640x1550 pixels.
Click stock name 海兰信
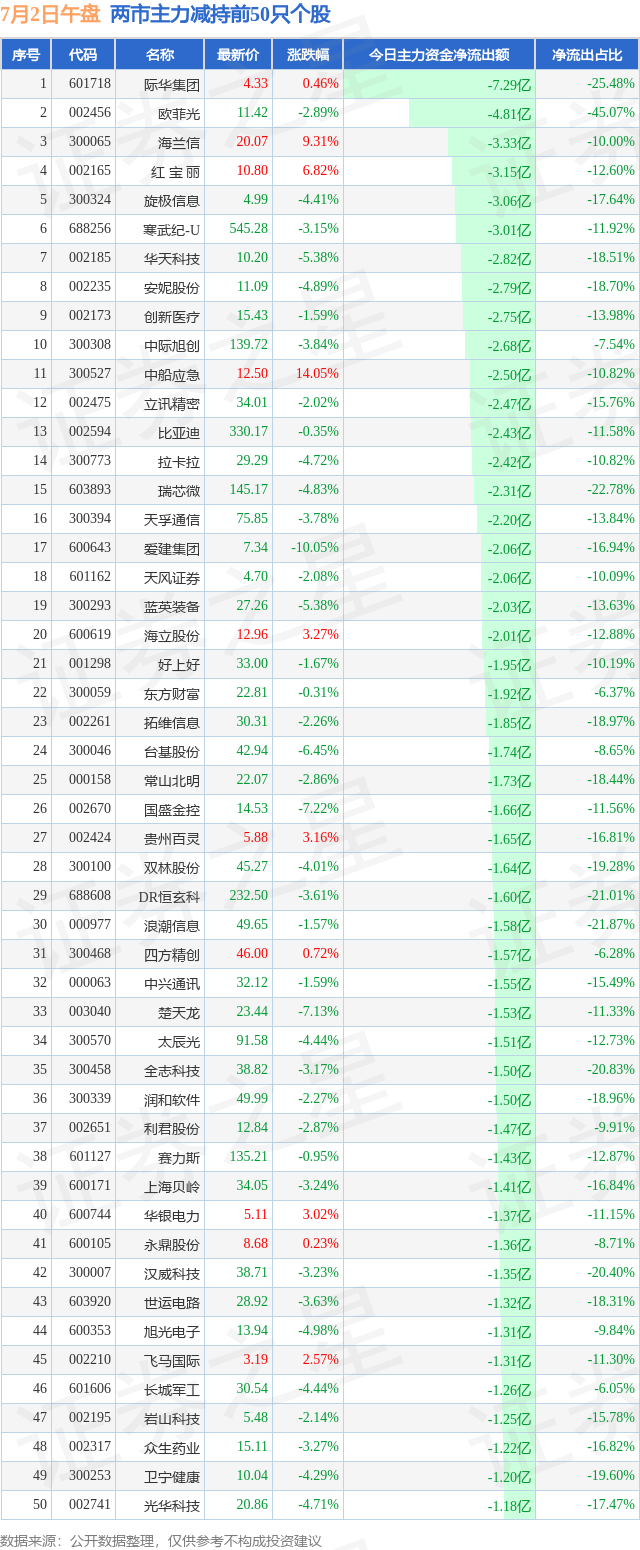pos(179,143)
